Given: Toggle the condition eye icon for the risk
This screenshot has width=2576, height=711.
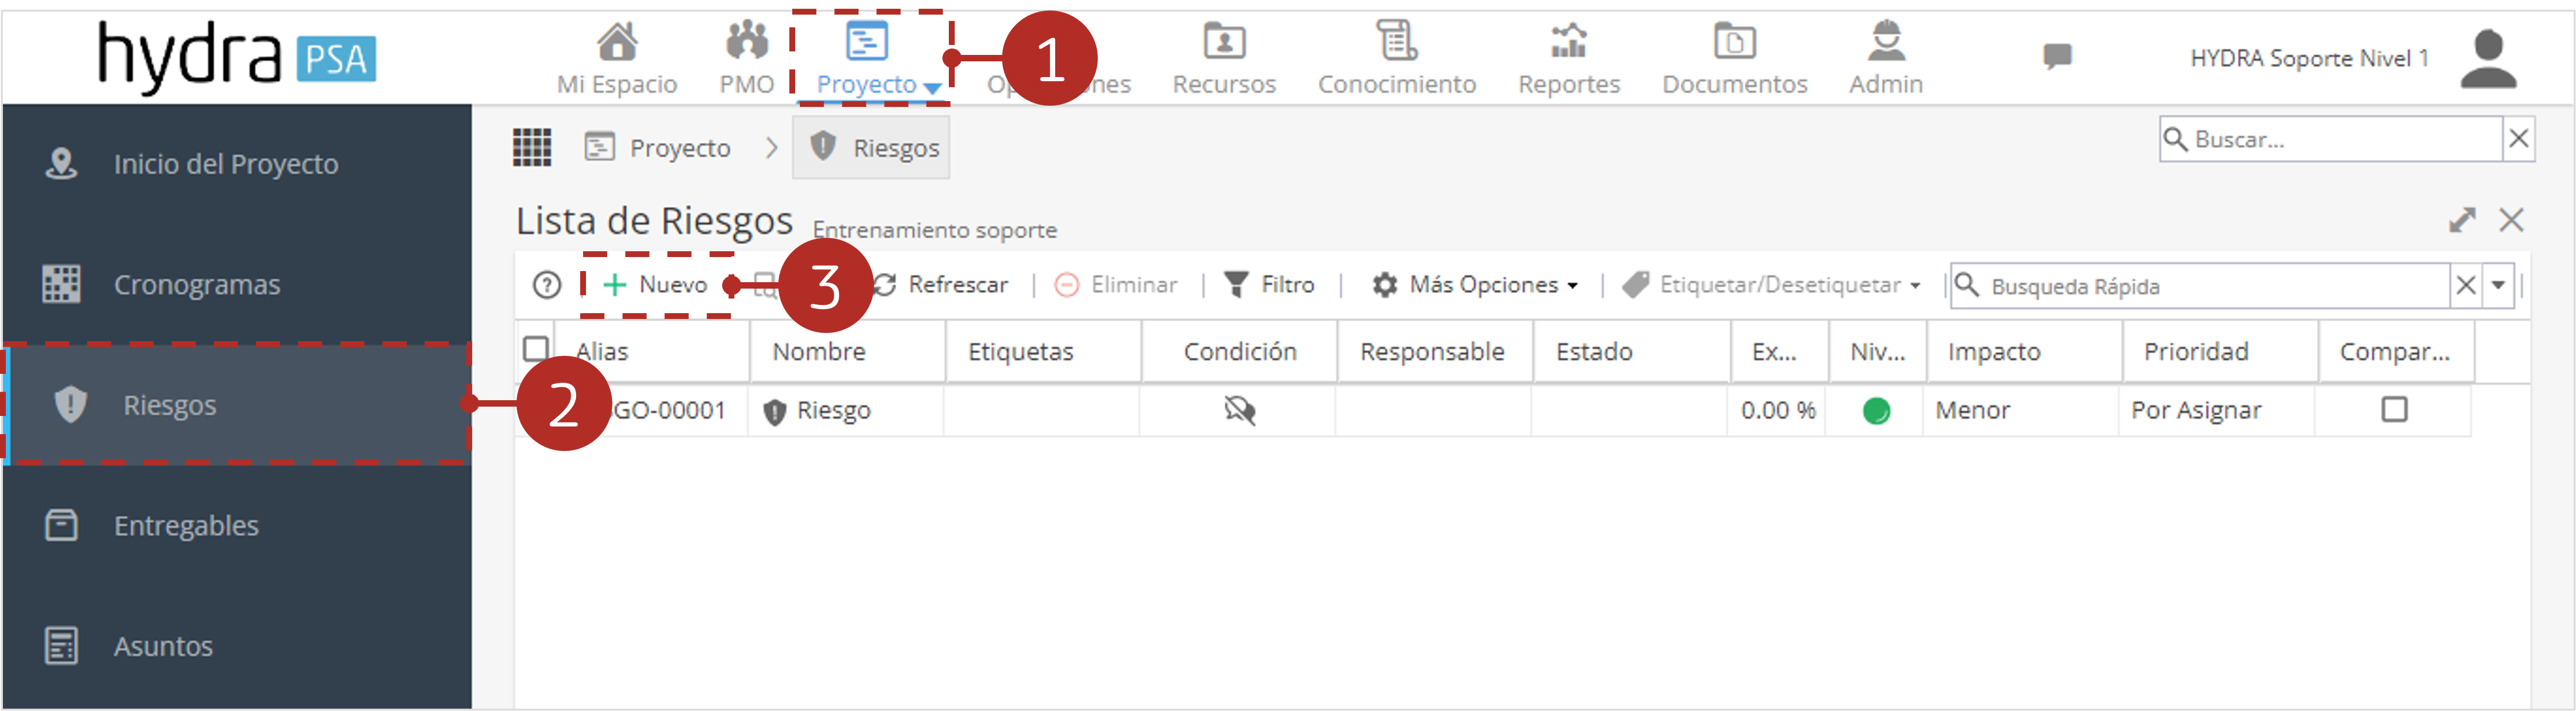Looking at the screenshot, I should [x=1240, y=410].
